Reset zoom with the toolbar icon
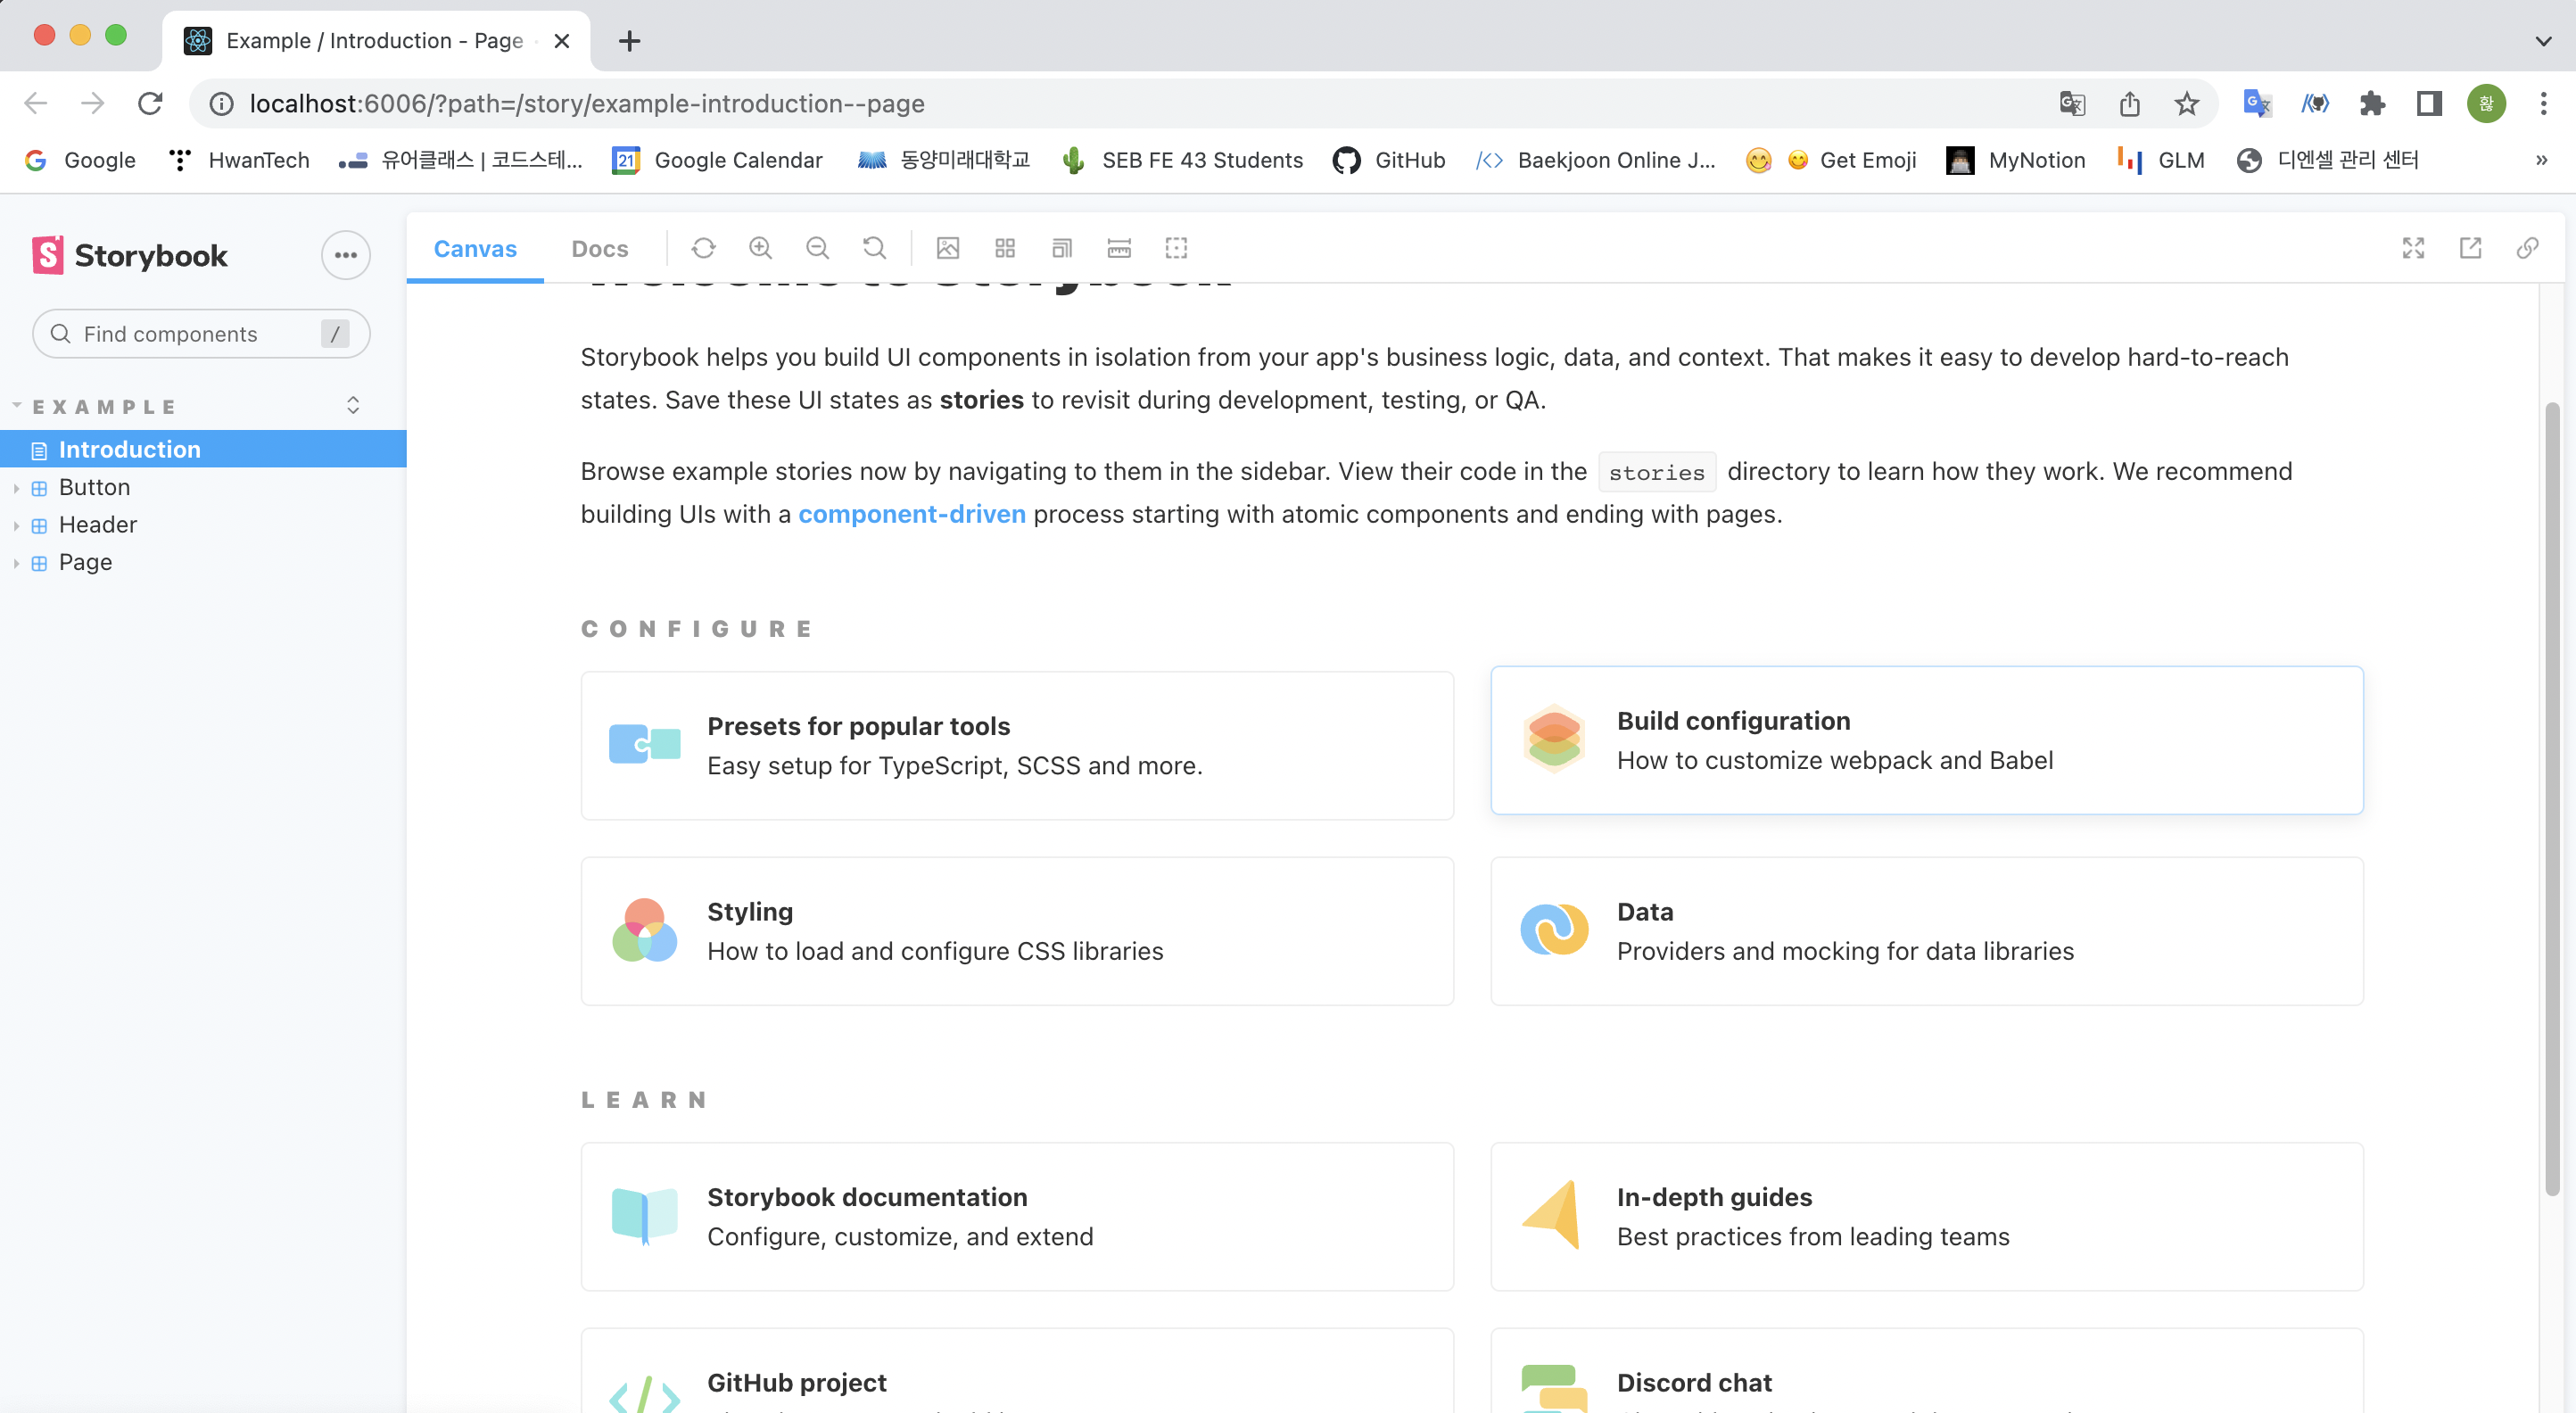 pyautogui.click(x=874, y=248)
